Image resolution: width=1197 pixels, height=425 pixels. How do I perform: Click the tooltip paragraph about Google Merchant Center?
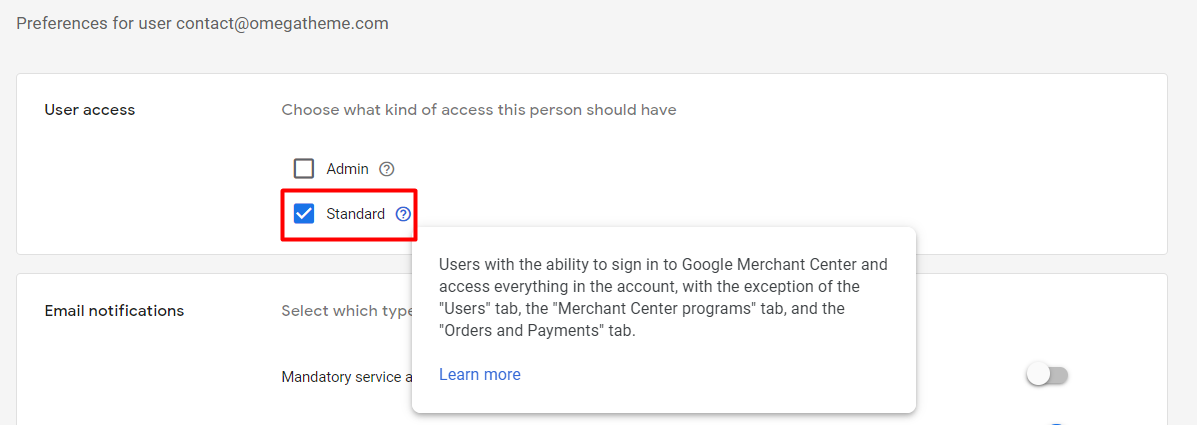(663, 298)
